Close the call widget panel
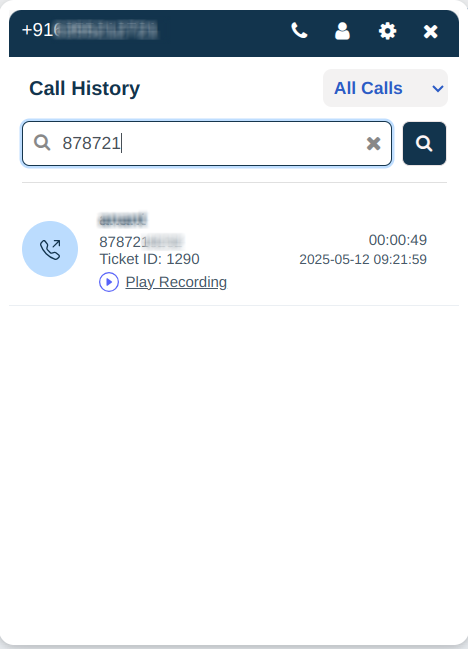The width and height of the screenshot is (468, 649). pyautogui.click(x=430, y=31)
